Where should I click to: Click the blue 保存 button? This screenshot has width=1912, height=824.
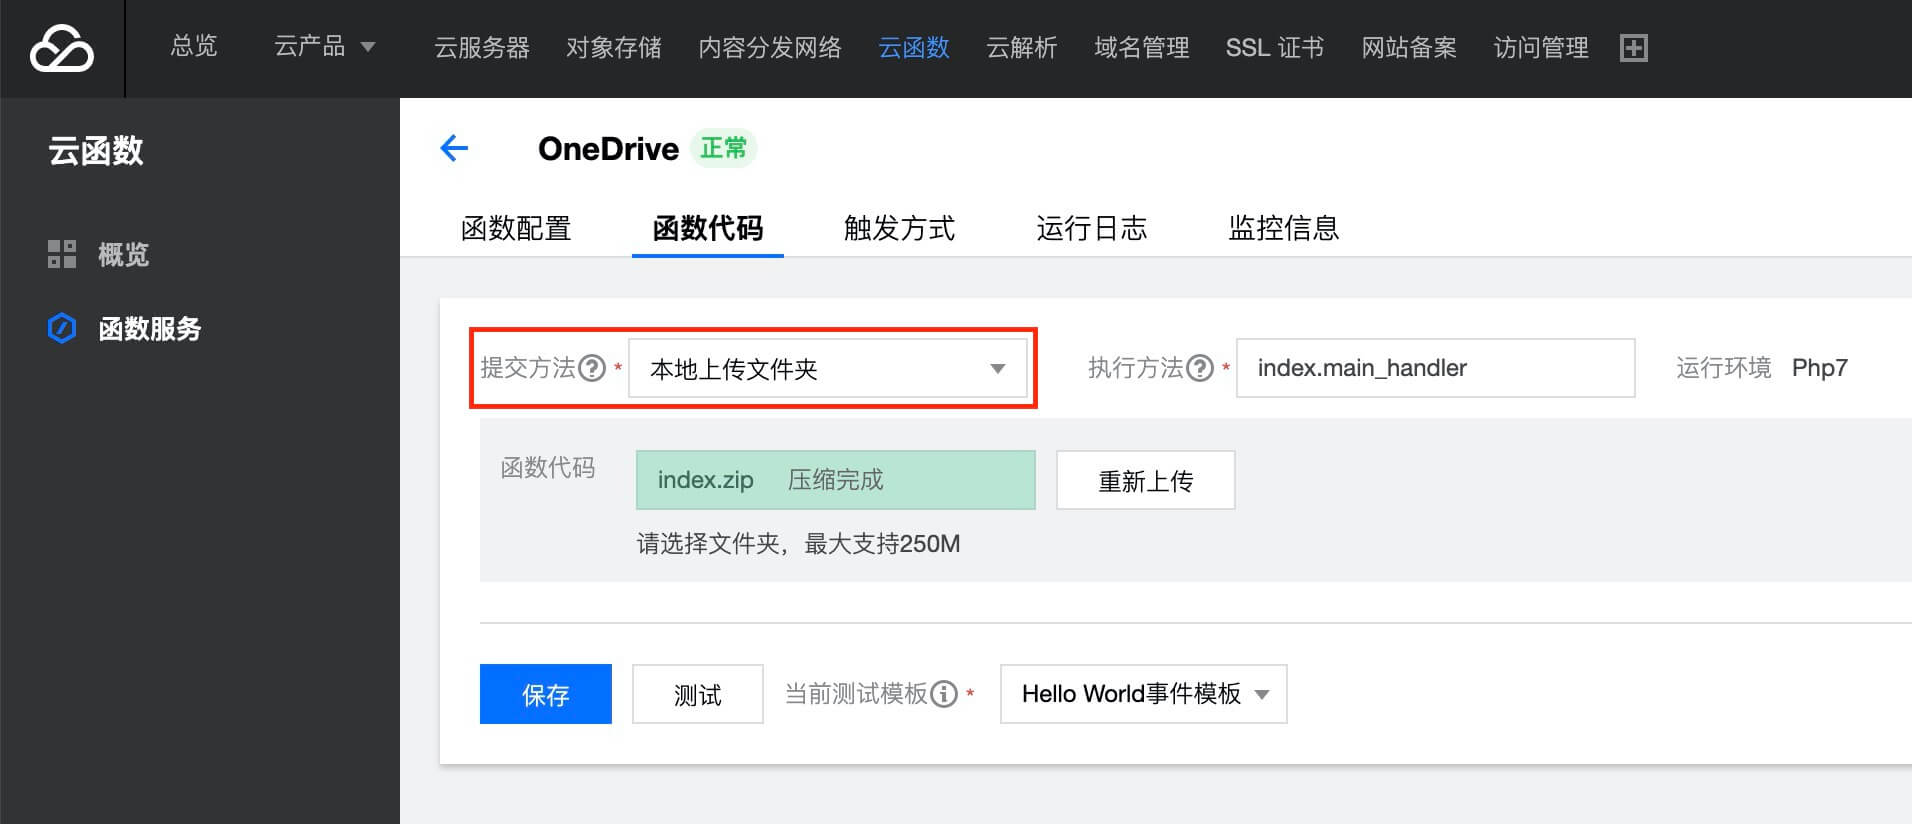[545, 694]
